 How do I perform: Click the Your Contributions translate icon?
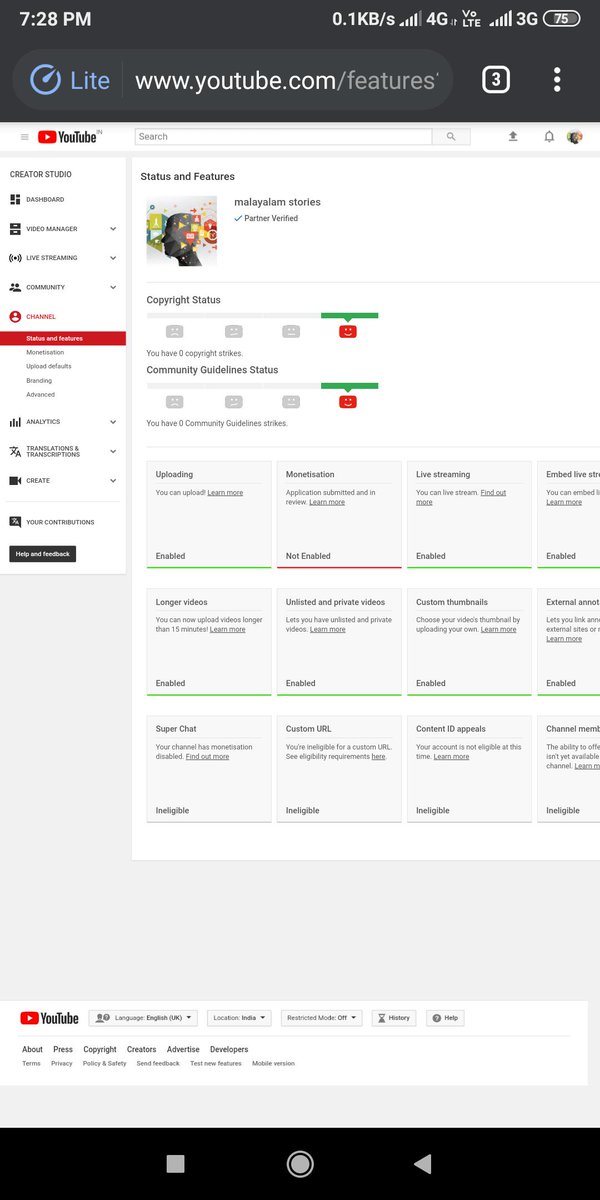[x=15, y=522]
